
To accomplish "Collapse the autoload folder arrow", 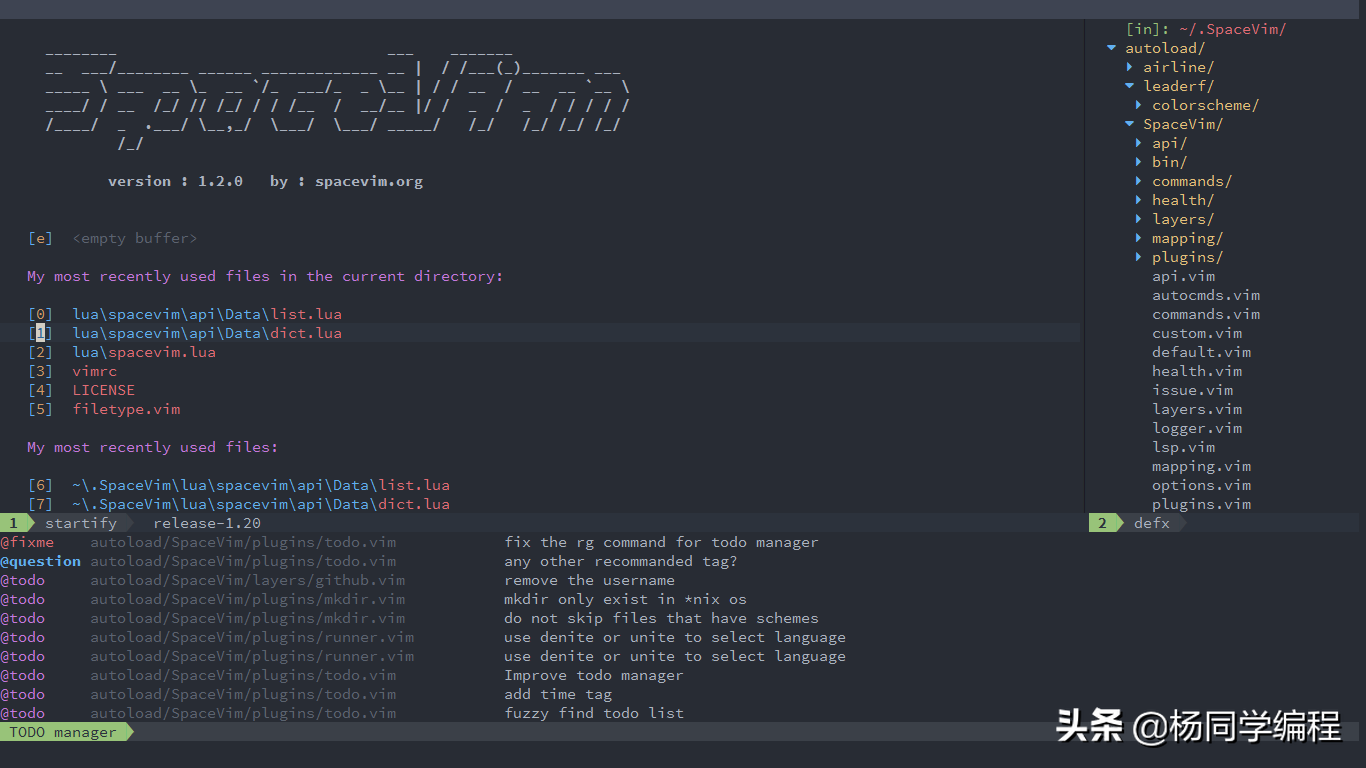I will [x=1111, y=48].
